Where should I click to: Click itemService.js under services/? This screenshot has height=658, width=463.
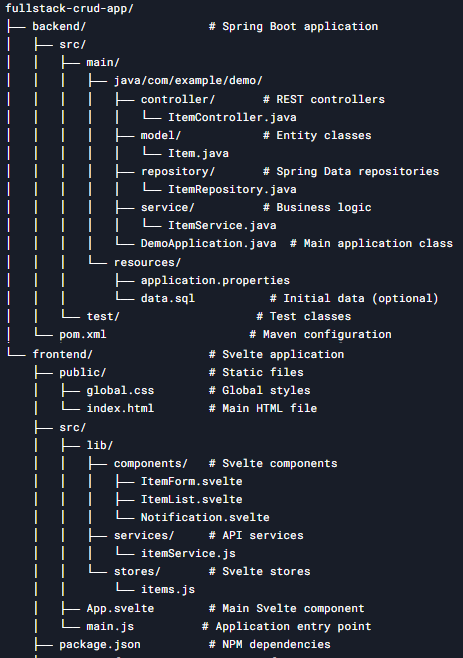(x=188, y=554)
